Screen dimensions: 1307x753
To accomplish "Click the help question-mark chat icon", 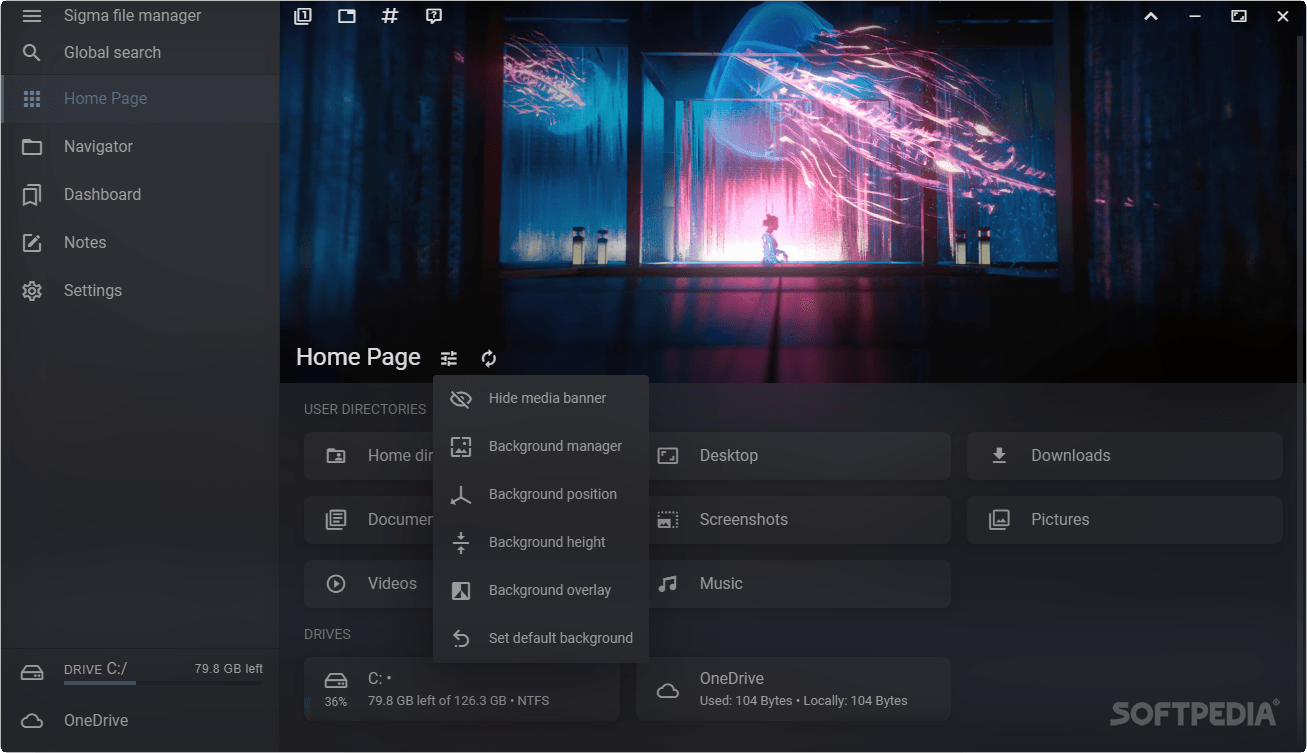I will (434, 16).
